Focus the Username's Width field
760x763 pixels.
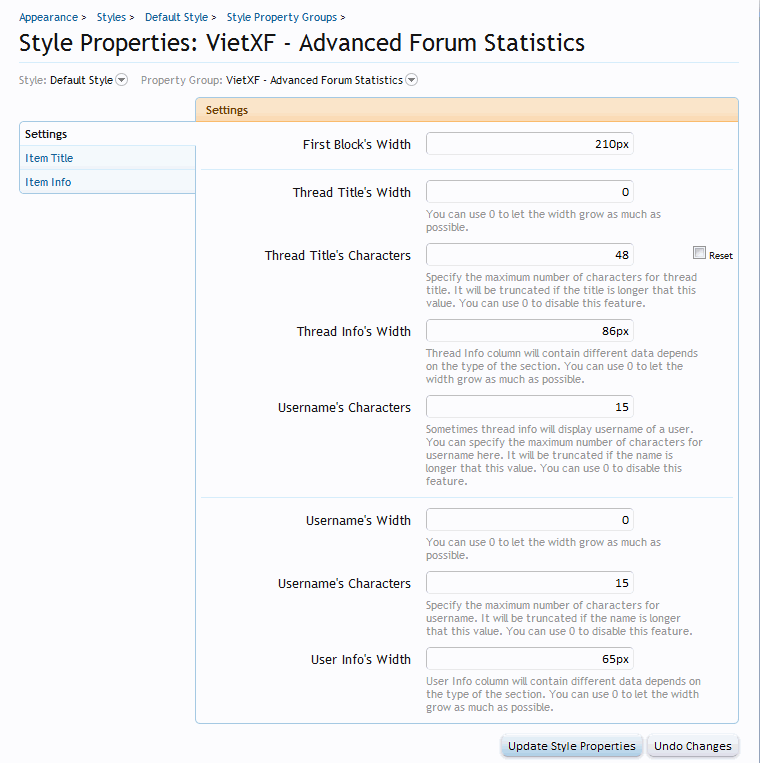coord(530,520)
